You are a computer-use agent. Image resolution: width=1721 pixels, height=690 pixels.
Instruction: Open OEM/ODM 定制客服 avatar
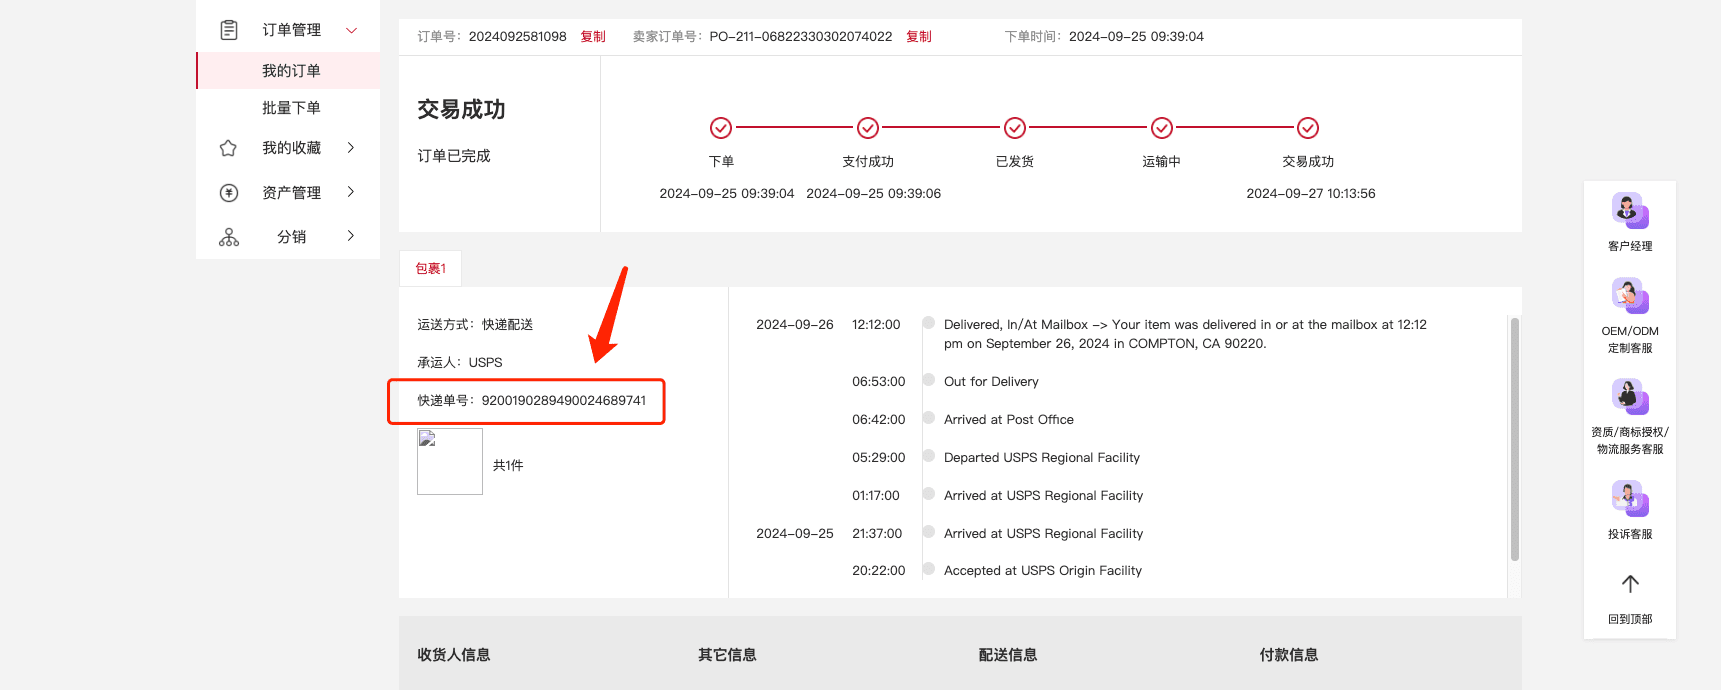[x=1629, y=296]
